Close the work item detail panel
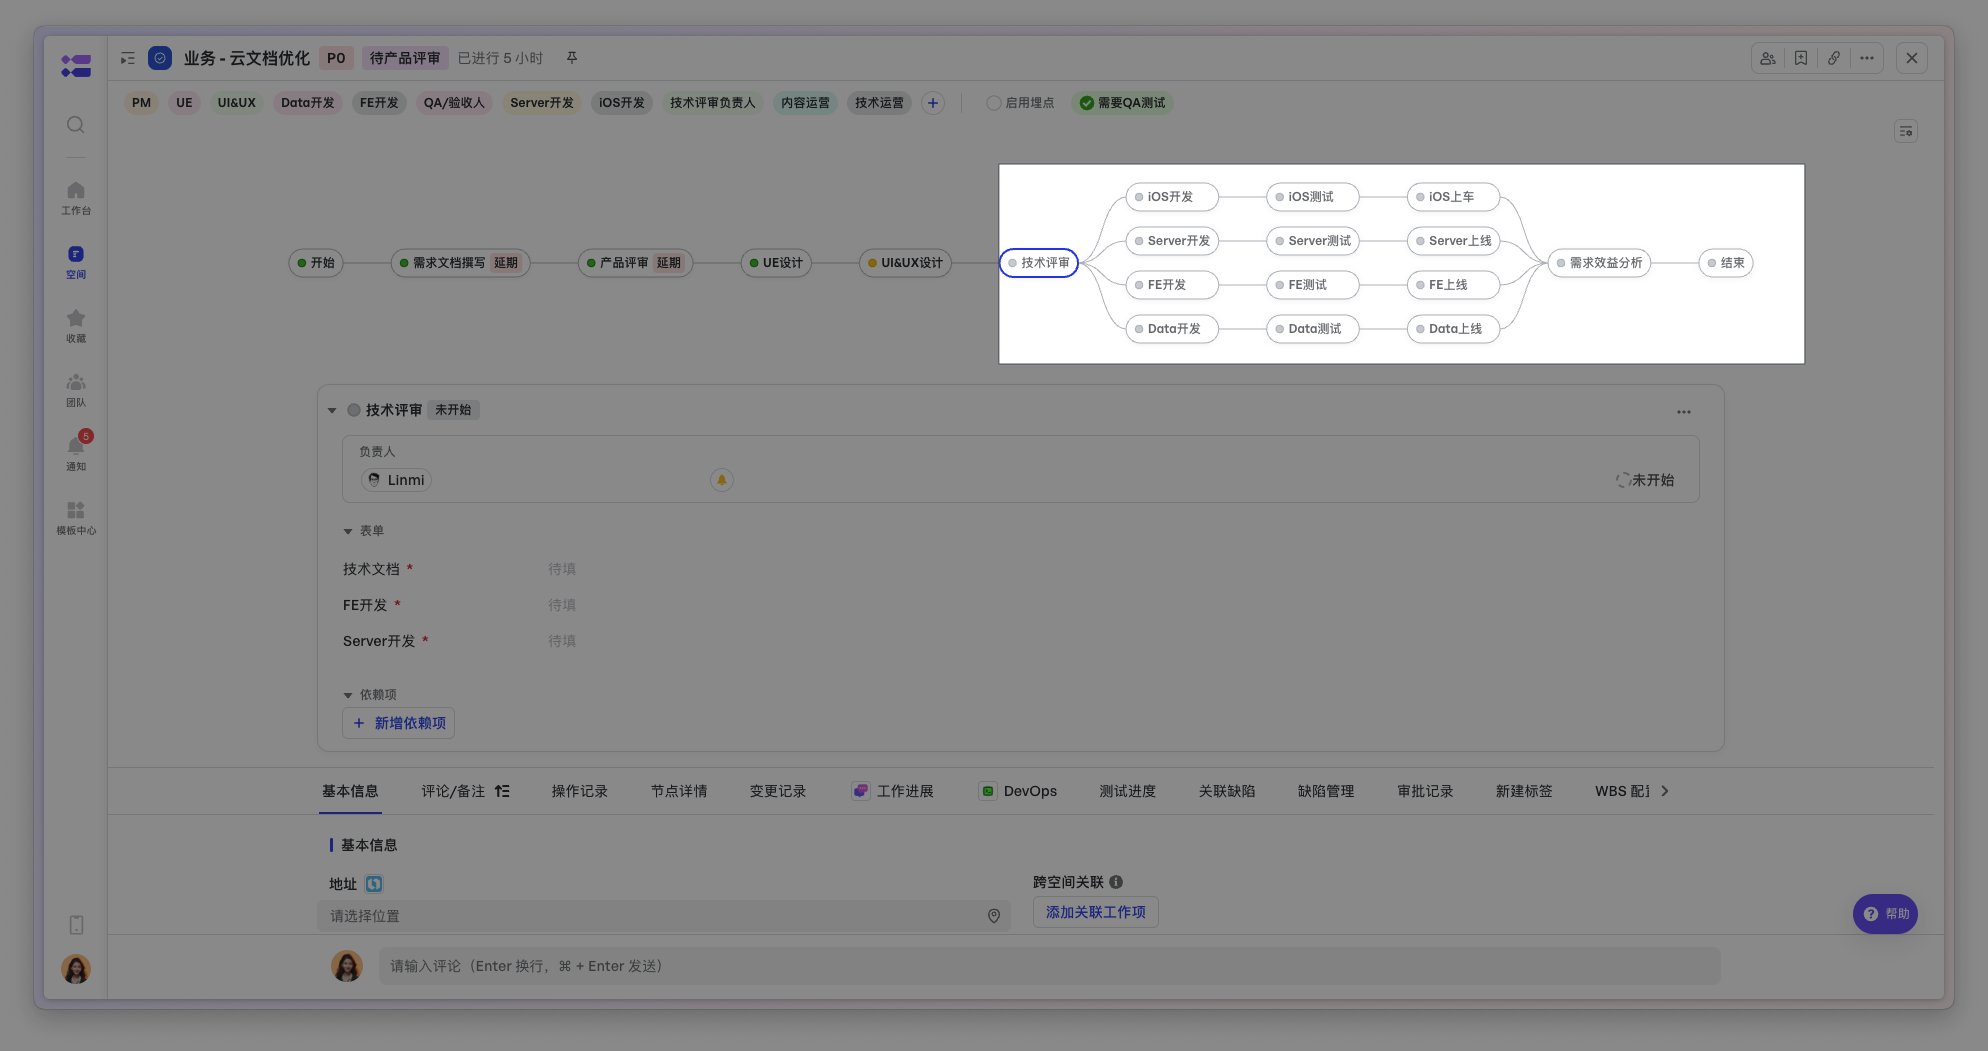This screenshot has height=1051, width=1988. click(1912, 58)
